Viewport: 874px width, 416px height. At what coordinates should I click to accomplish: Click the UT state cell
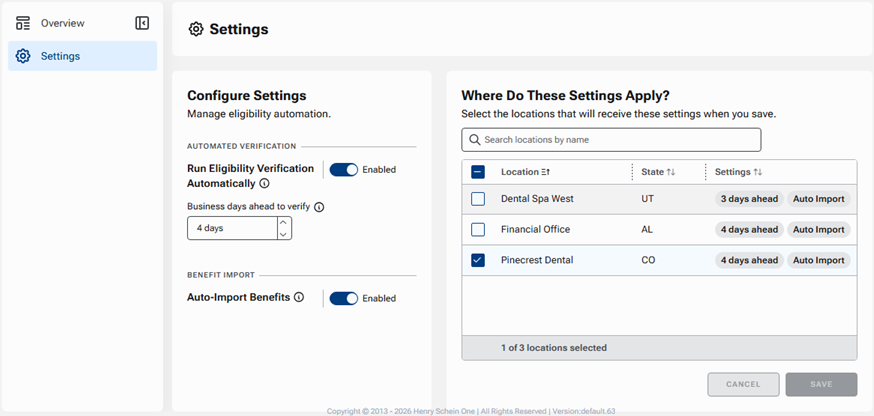click(x=647, y=199)
